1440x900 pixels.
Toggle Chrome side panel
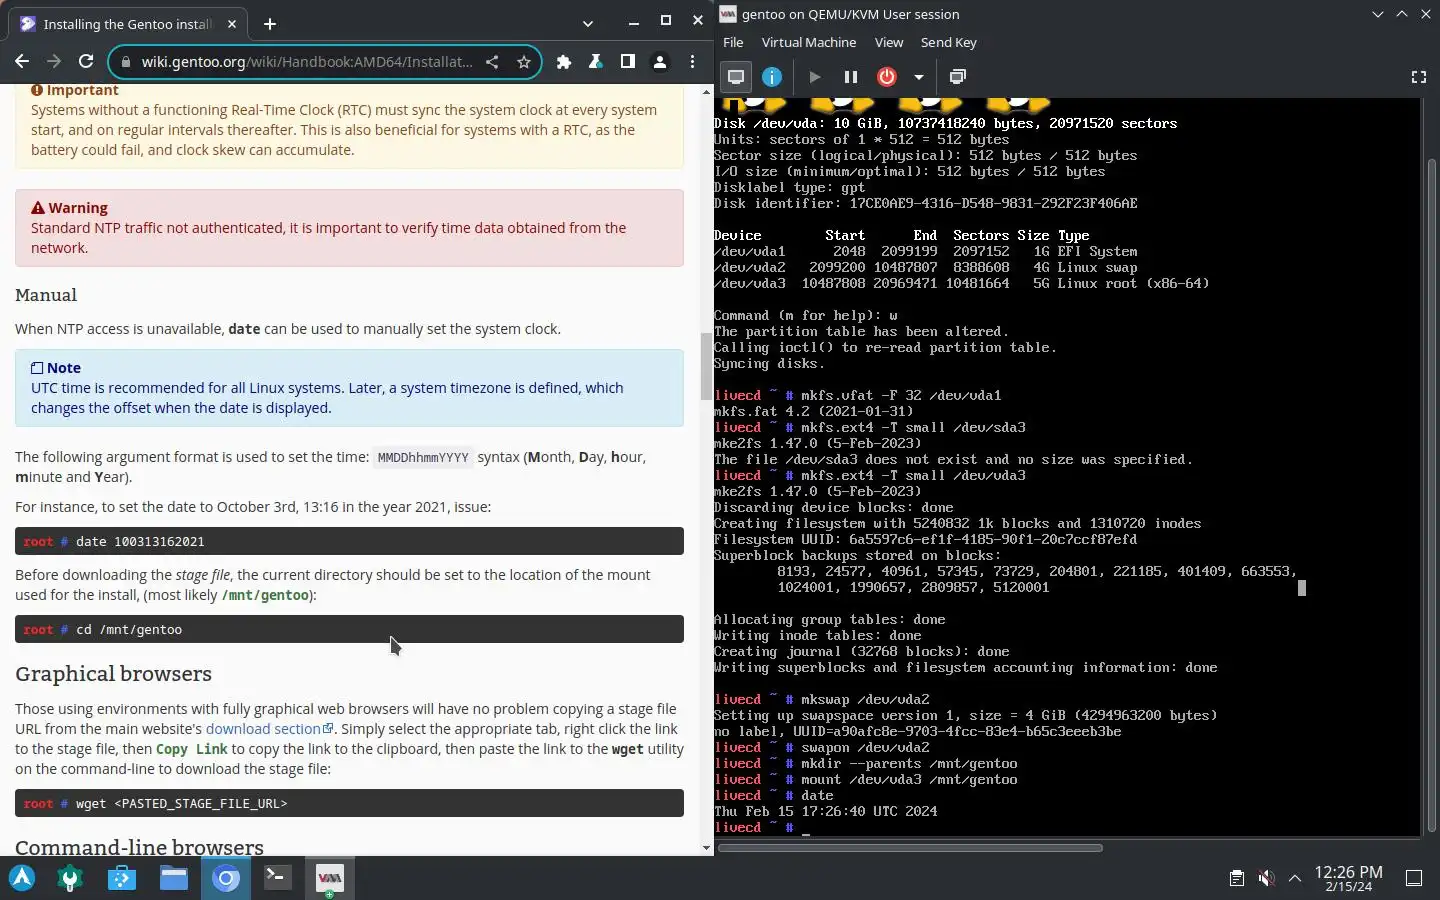[628, 62]
